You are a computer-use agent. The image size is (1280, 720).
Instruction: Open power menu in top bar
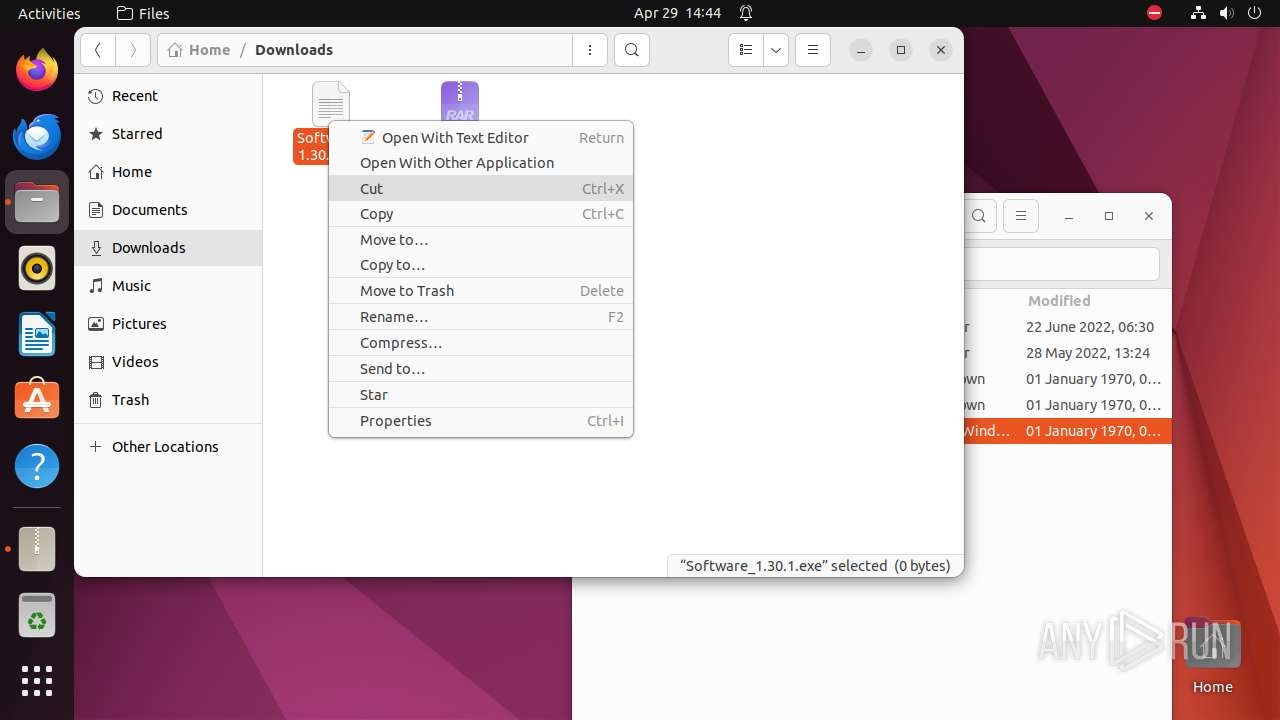coord(1254,13)
